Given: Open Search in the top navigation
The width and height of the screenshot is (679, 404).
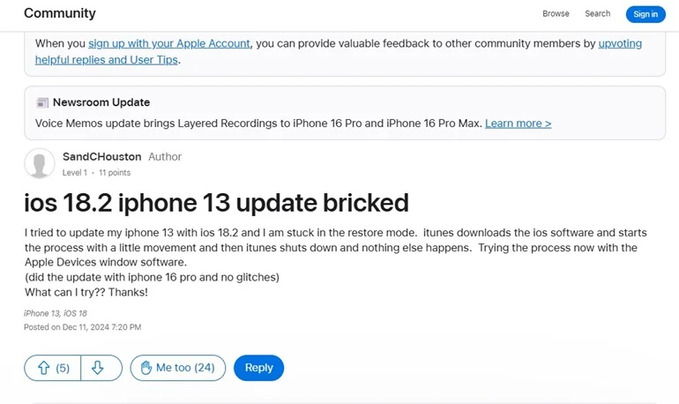Looking at the screenshot, I should click(598, 14).
